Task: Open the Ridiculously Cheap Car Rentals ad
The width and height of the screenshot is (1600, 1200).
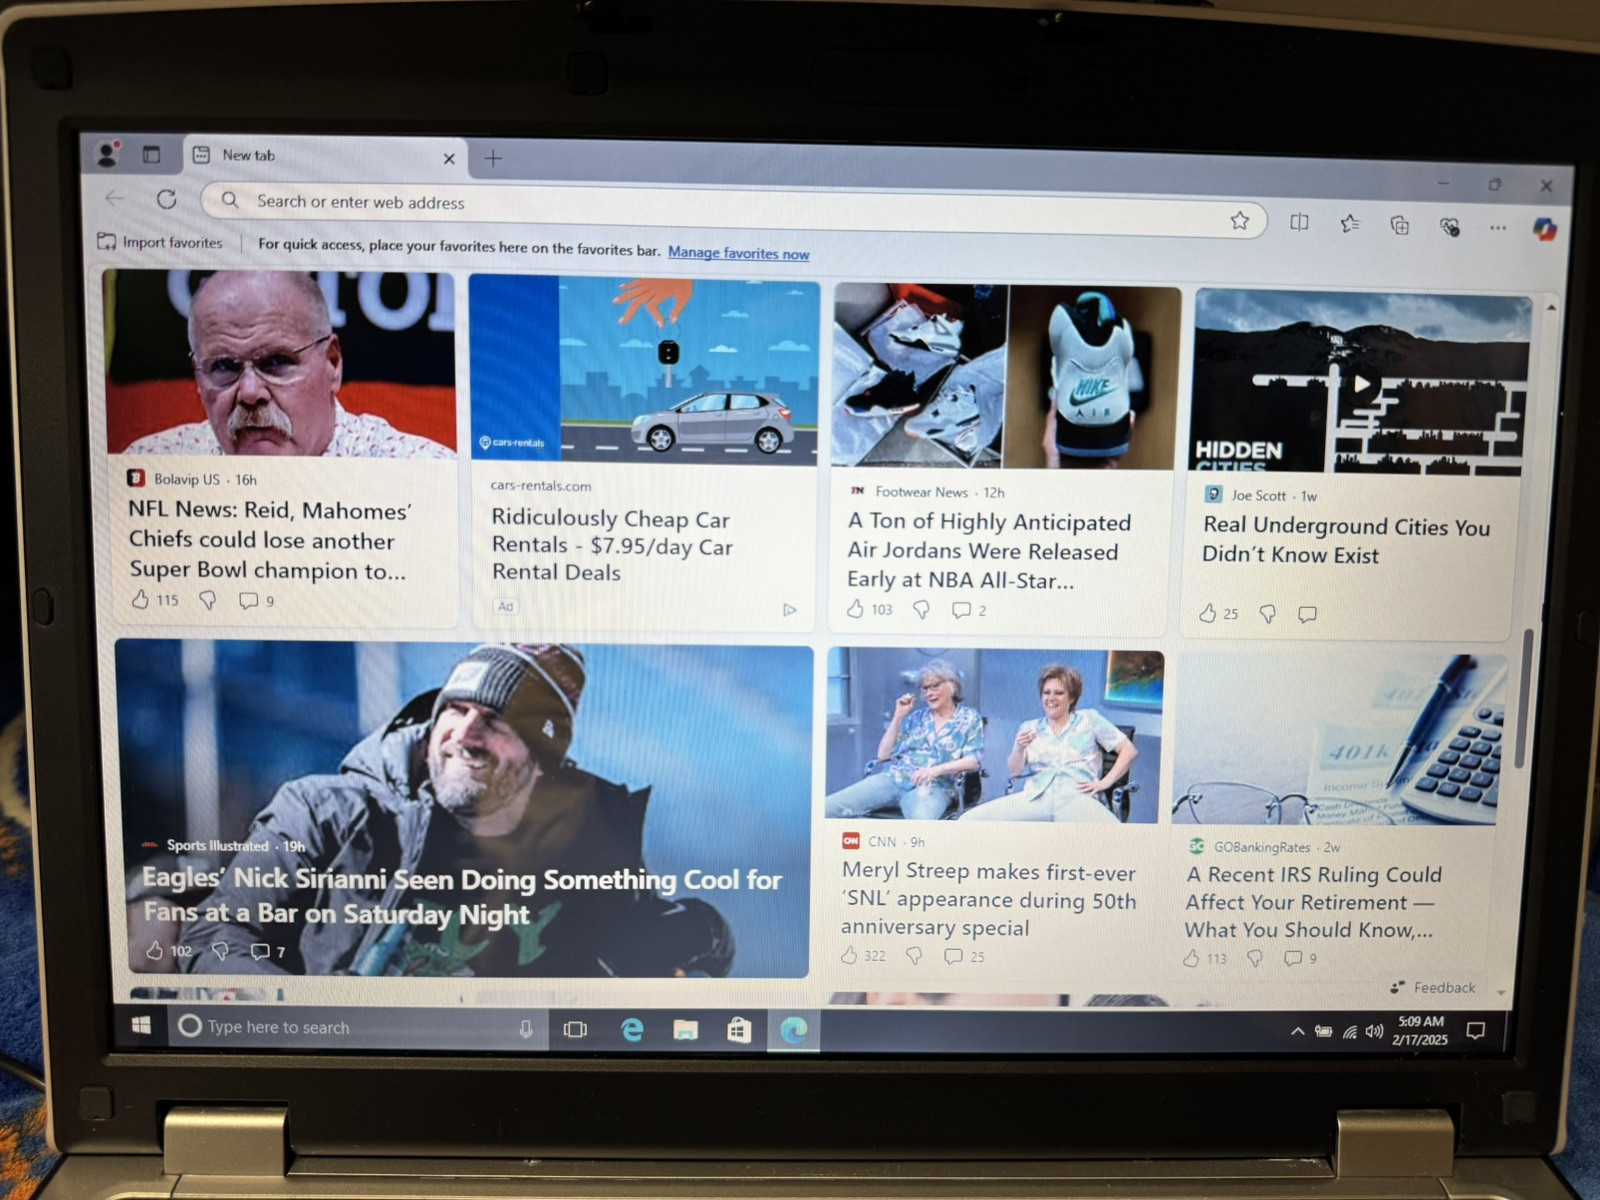Action: [612, 545]
